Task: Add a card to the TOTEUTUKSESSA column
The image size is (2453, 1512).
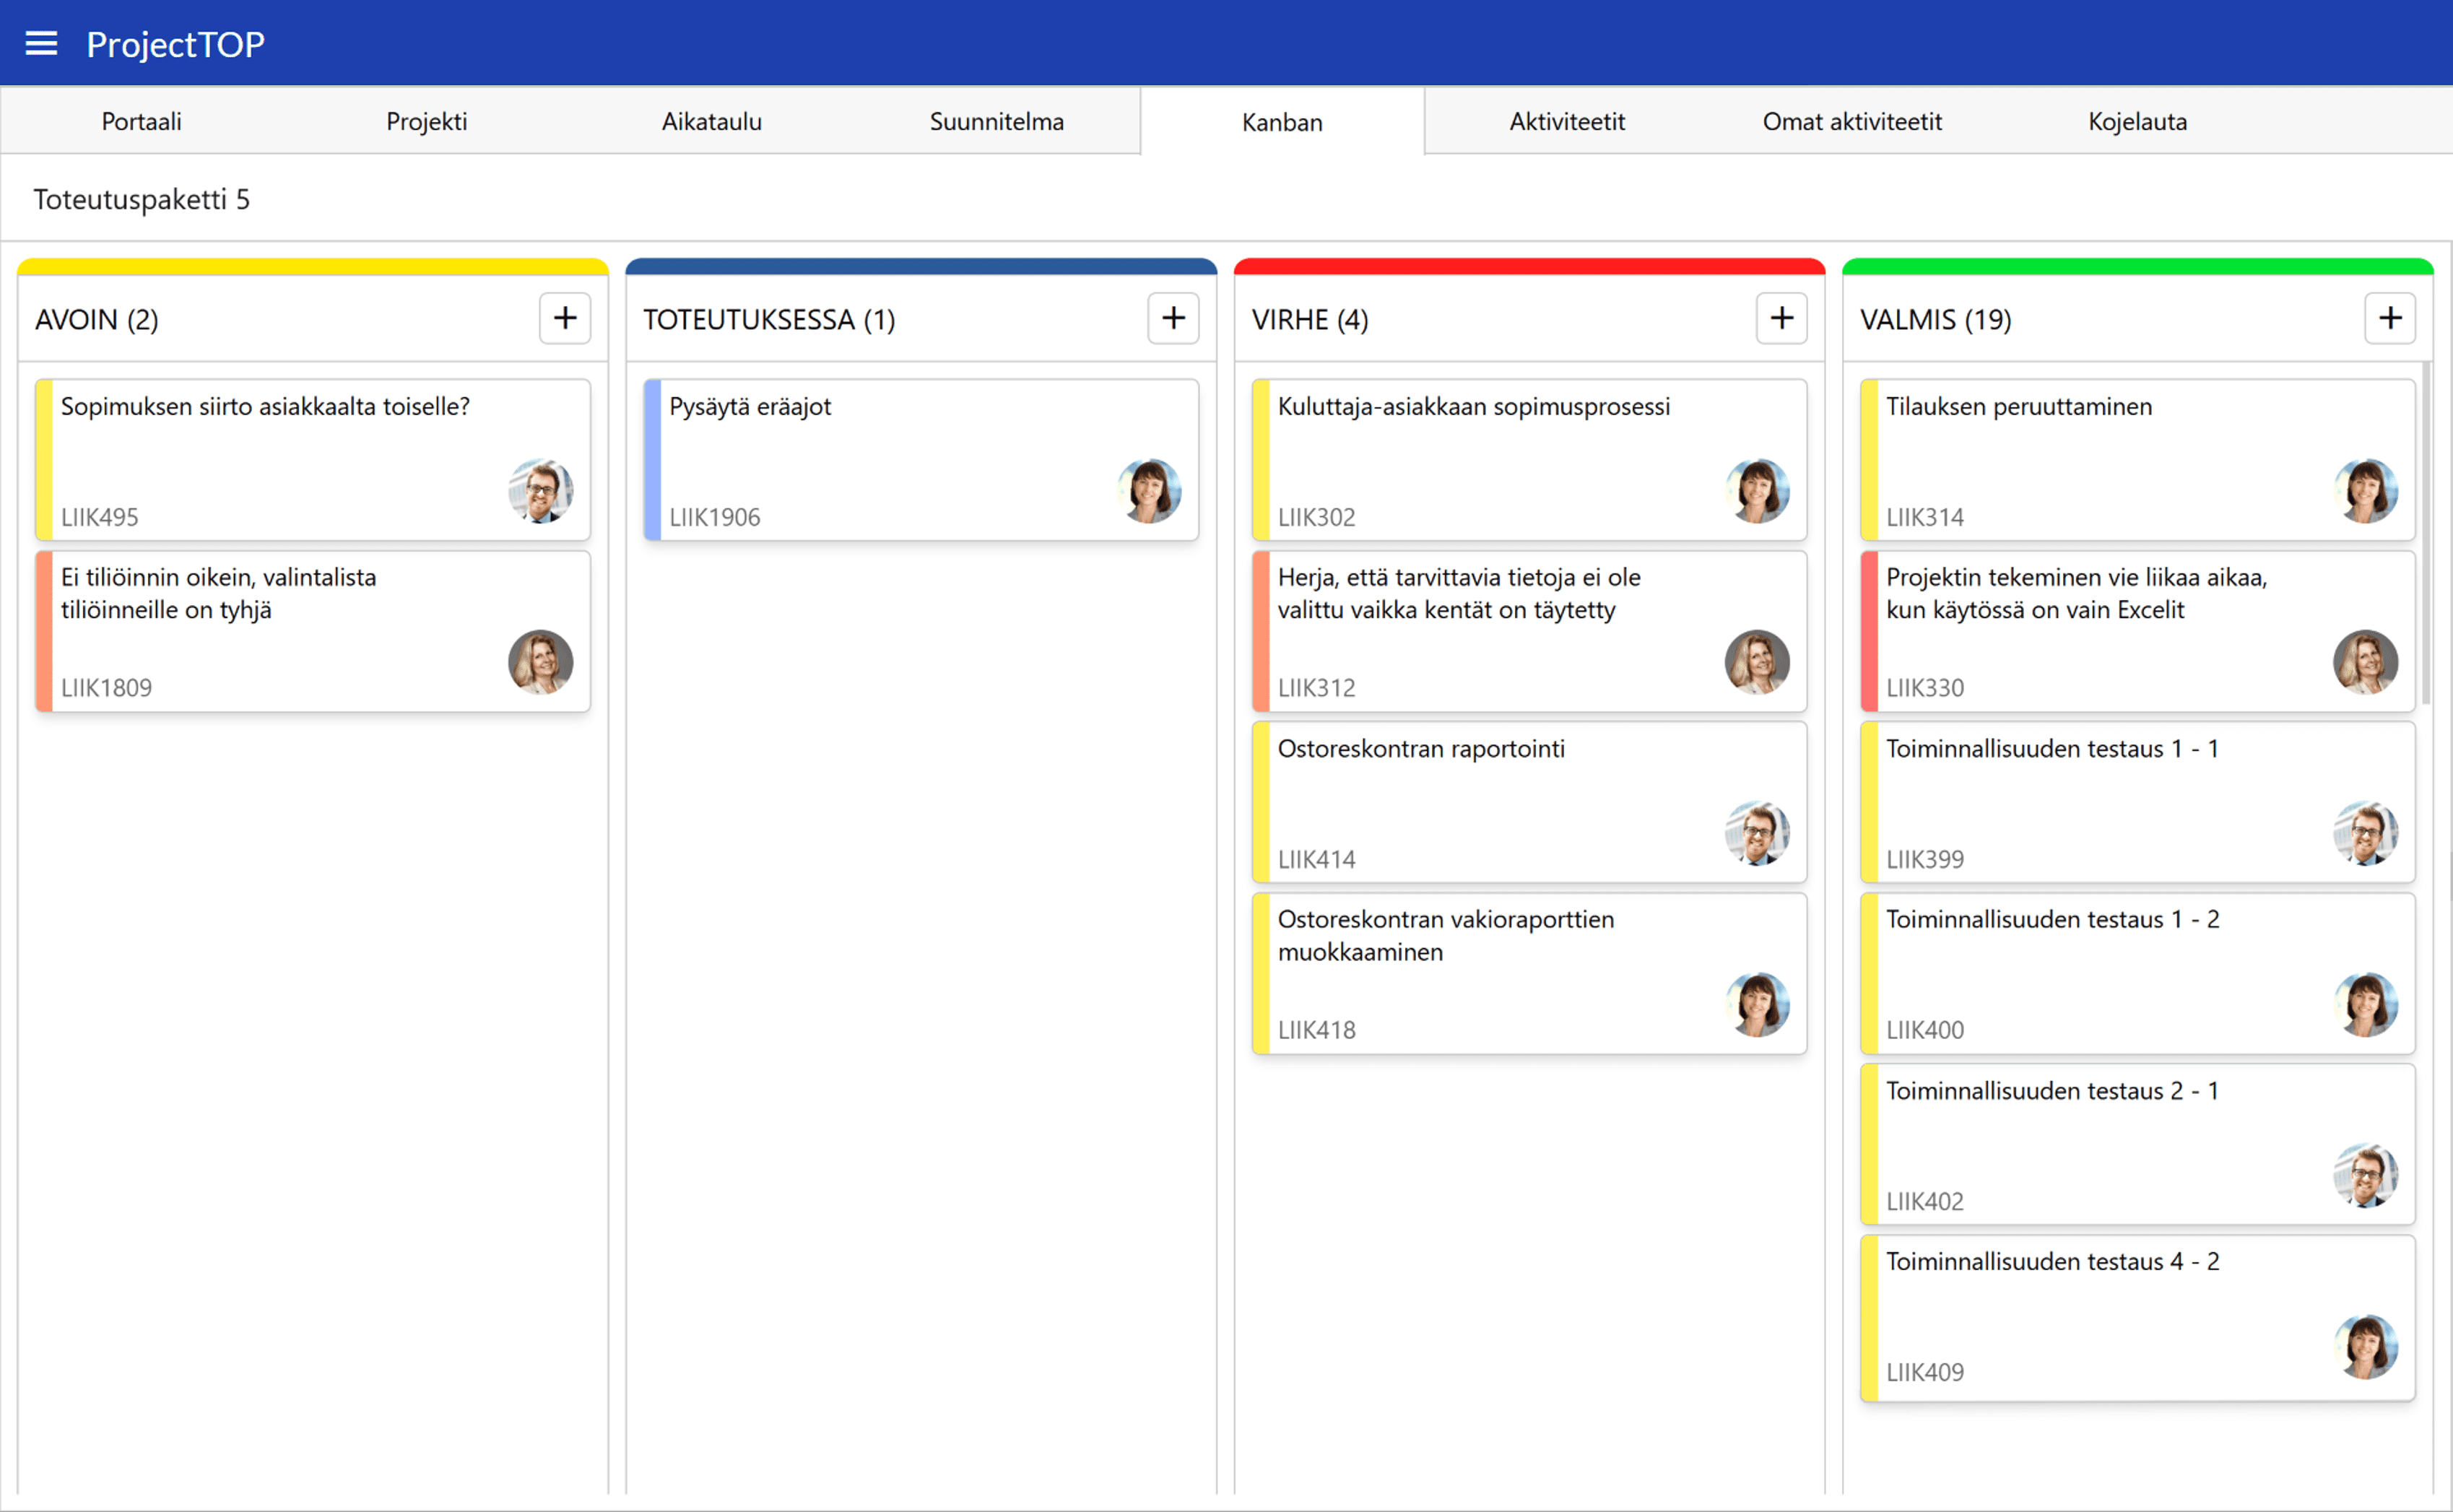Action: [1173, 318]
